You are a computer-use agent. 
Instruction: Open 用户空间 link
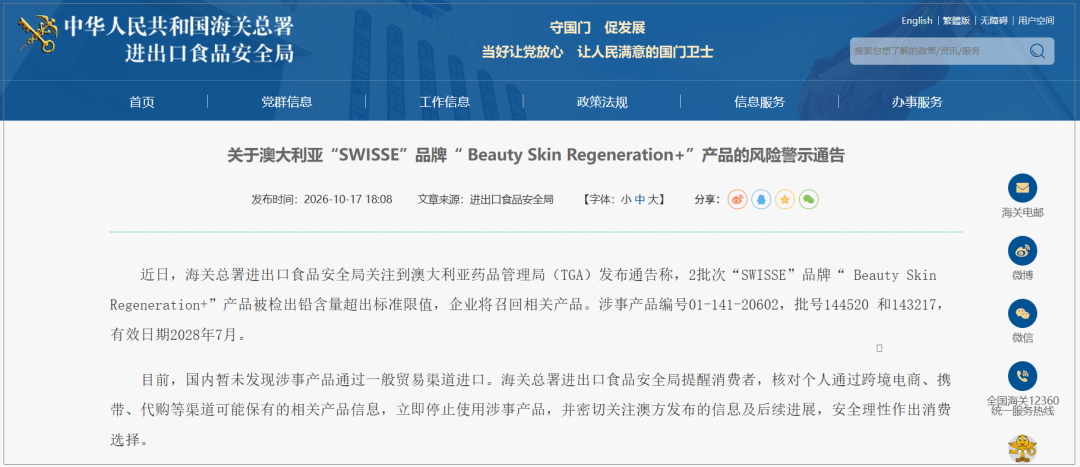pos(1037,21)
